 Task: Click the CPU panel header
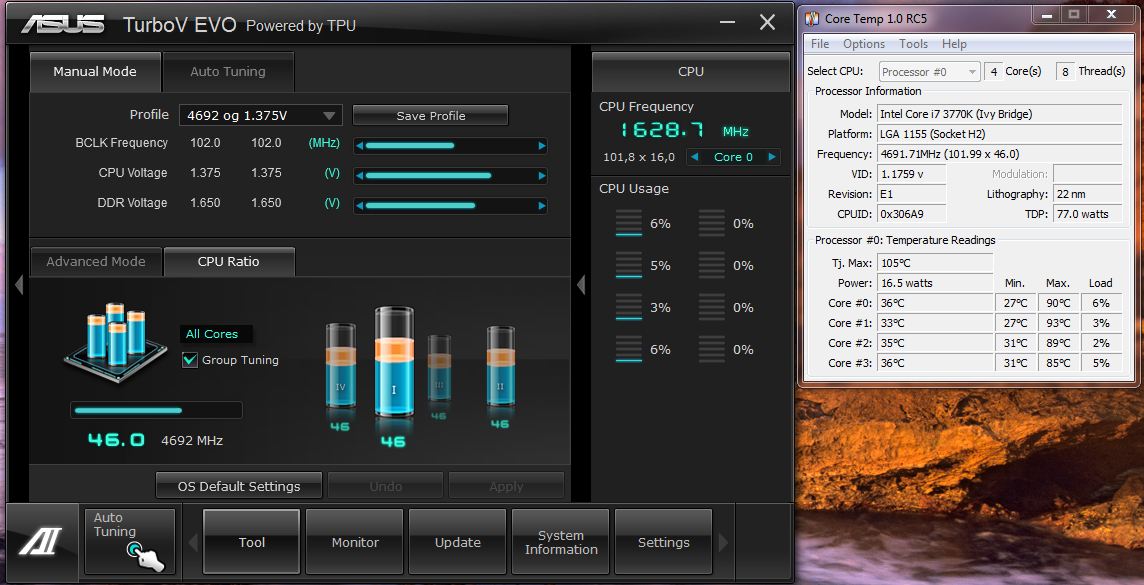coord(691,71)
